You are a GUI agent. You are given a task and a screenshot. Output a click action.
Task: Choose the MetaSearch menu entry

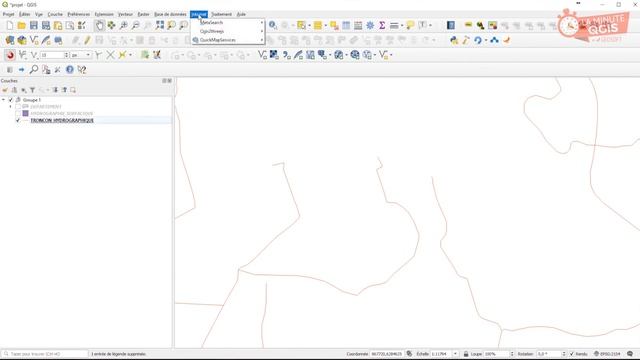pos(228,22)
